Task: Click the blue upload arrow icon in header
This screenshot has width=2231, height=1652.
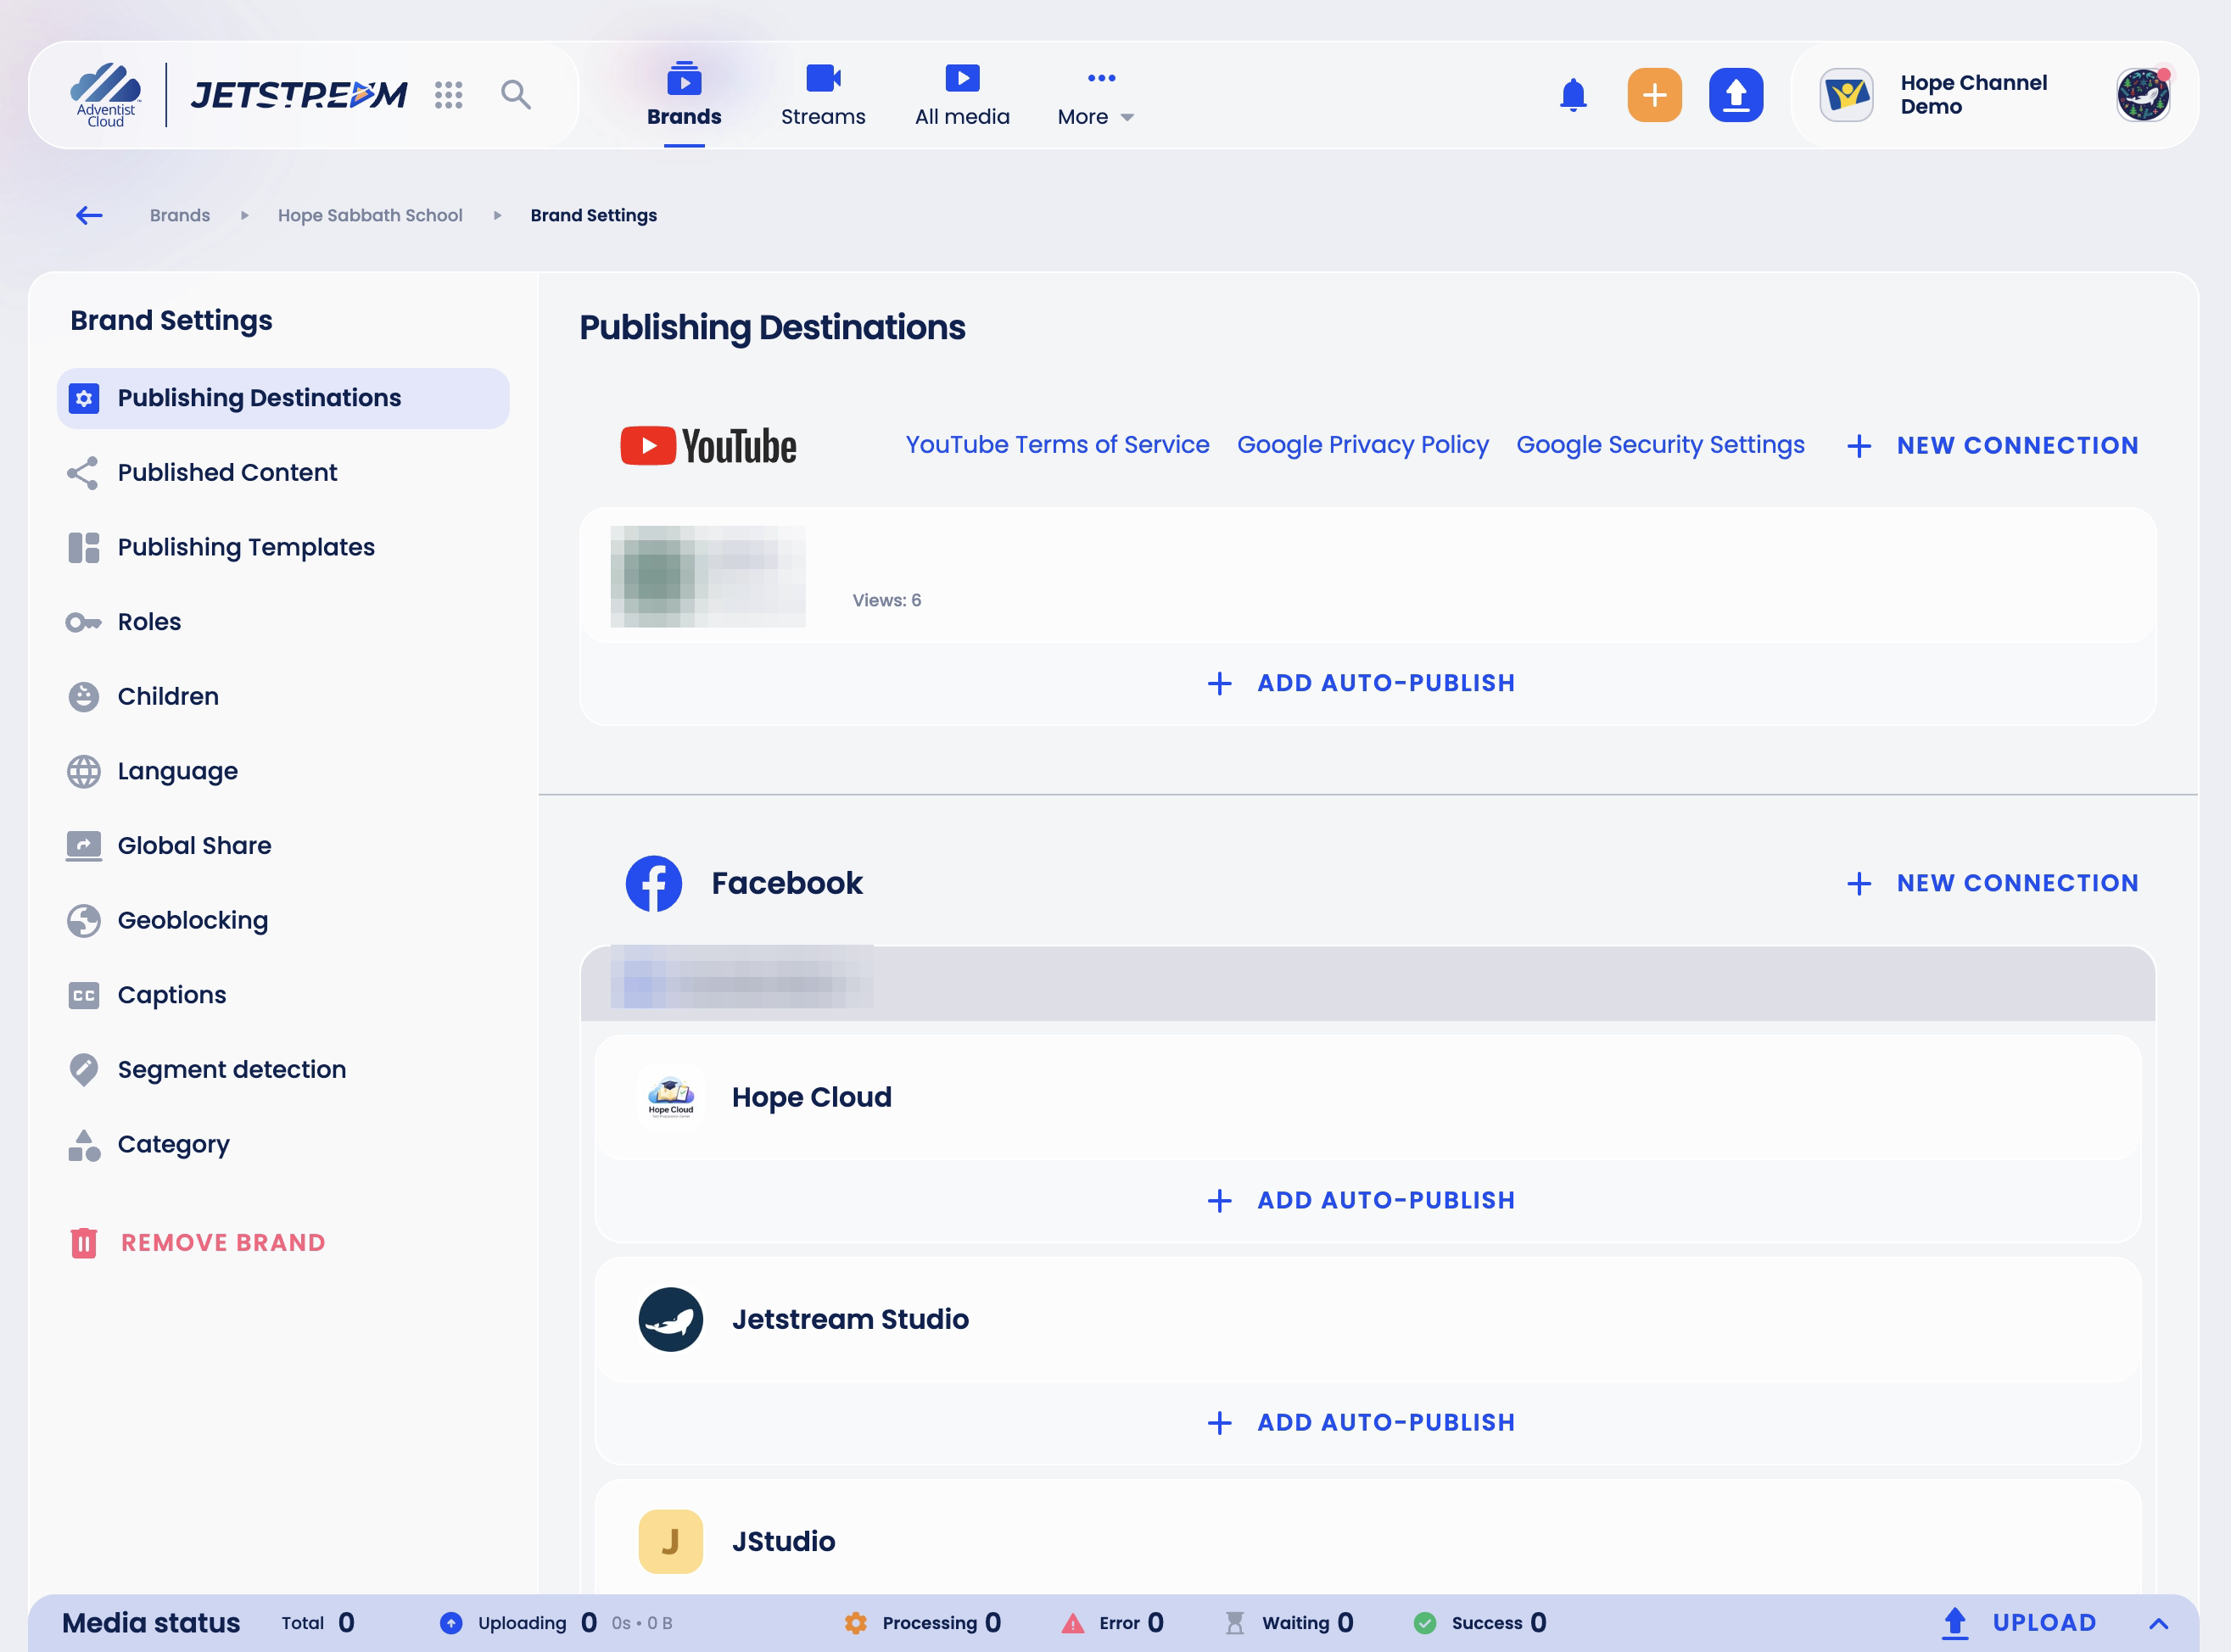Action: [1736, 95]
